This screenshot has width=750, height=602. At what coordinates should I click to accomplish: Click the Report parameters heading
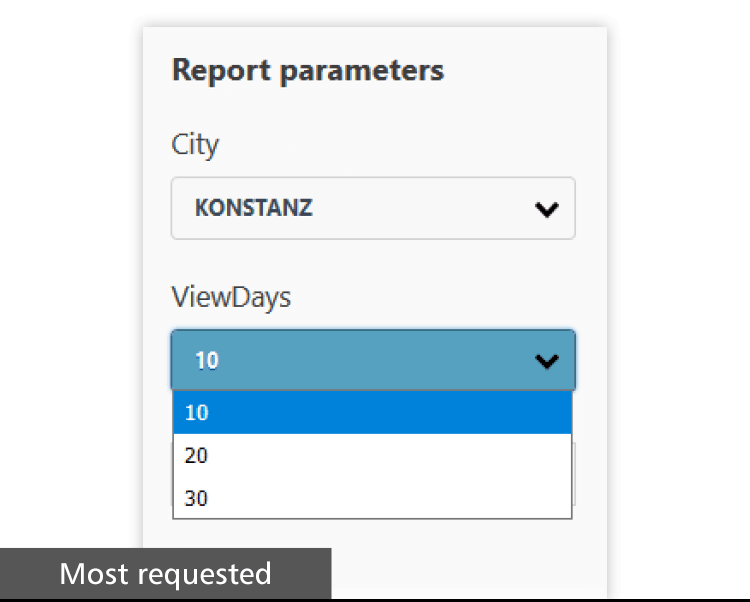point(308,71)
